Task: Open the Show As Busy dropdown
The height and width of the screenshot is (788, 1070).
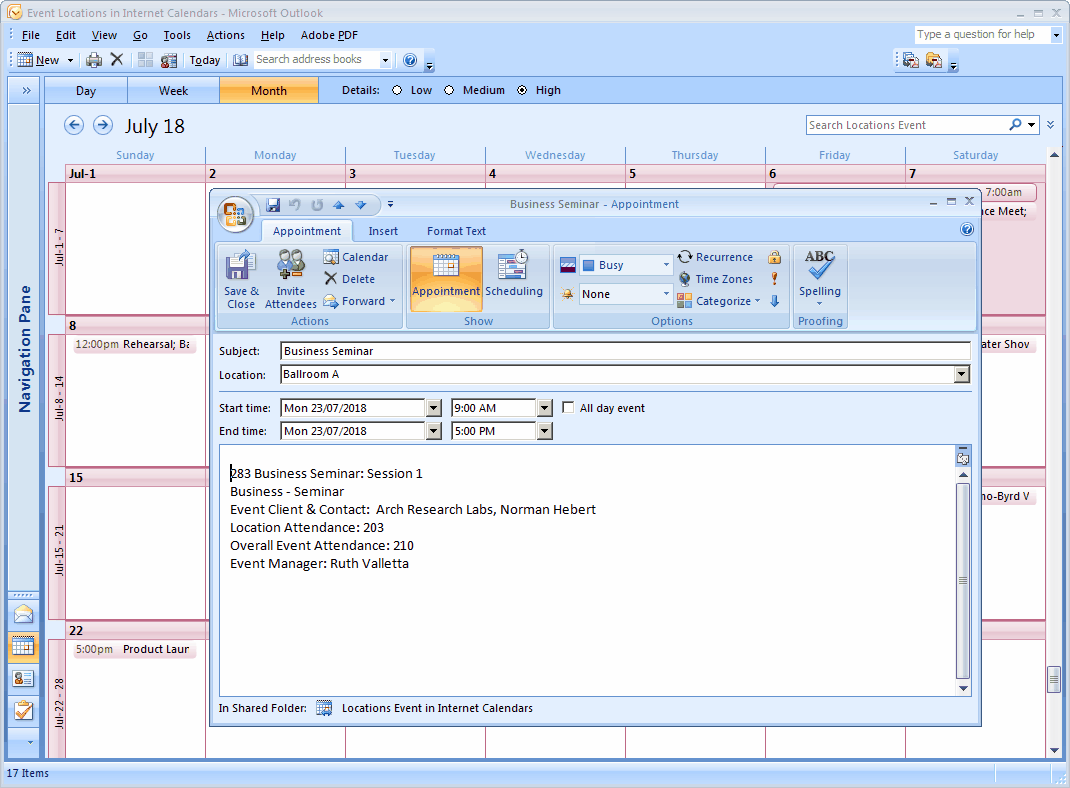Action: pyautogui.click(x=666, y=265)
